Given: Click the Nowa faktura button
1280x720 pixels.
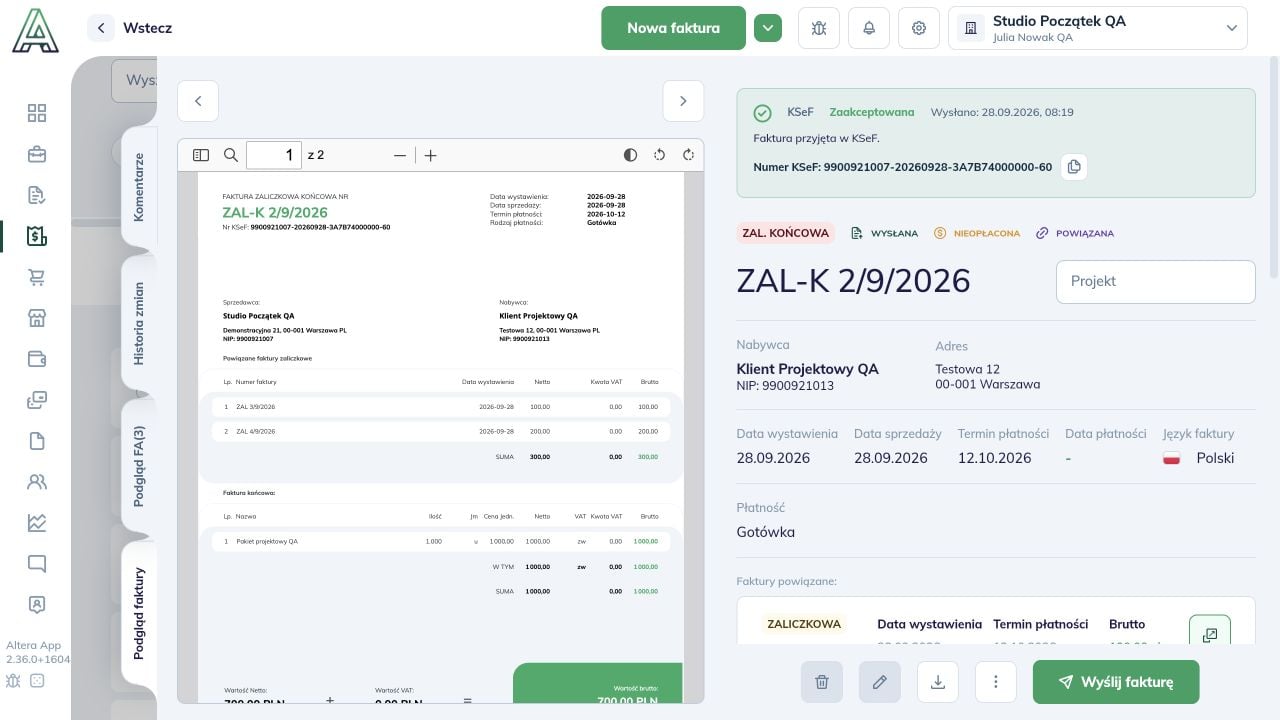Looking at the screenshot, I should click(674, 28).
